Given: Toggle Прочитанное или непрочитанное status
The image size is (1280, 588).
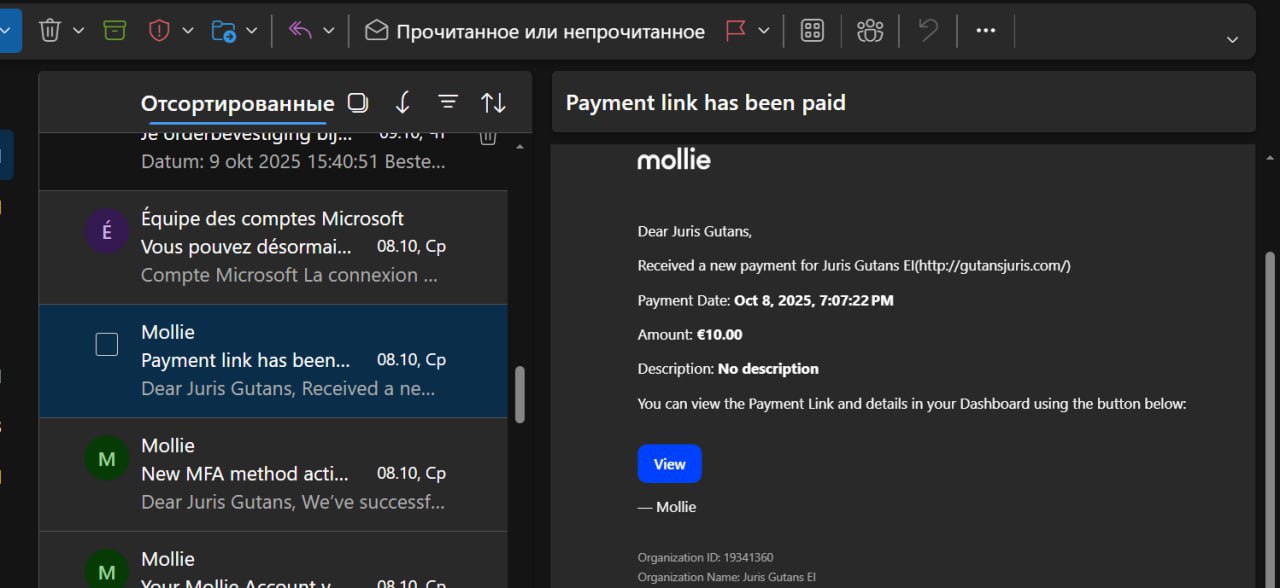Looking at the screenshot, I should pos(535,31).
